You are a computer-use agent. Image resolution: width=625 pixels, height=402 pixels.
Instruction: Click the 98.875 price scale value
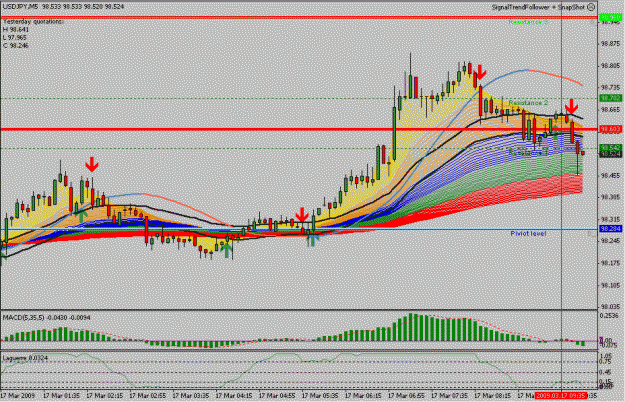[610, 44]
